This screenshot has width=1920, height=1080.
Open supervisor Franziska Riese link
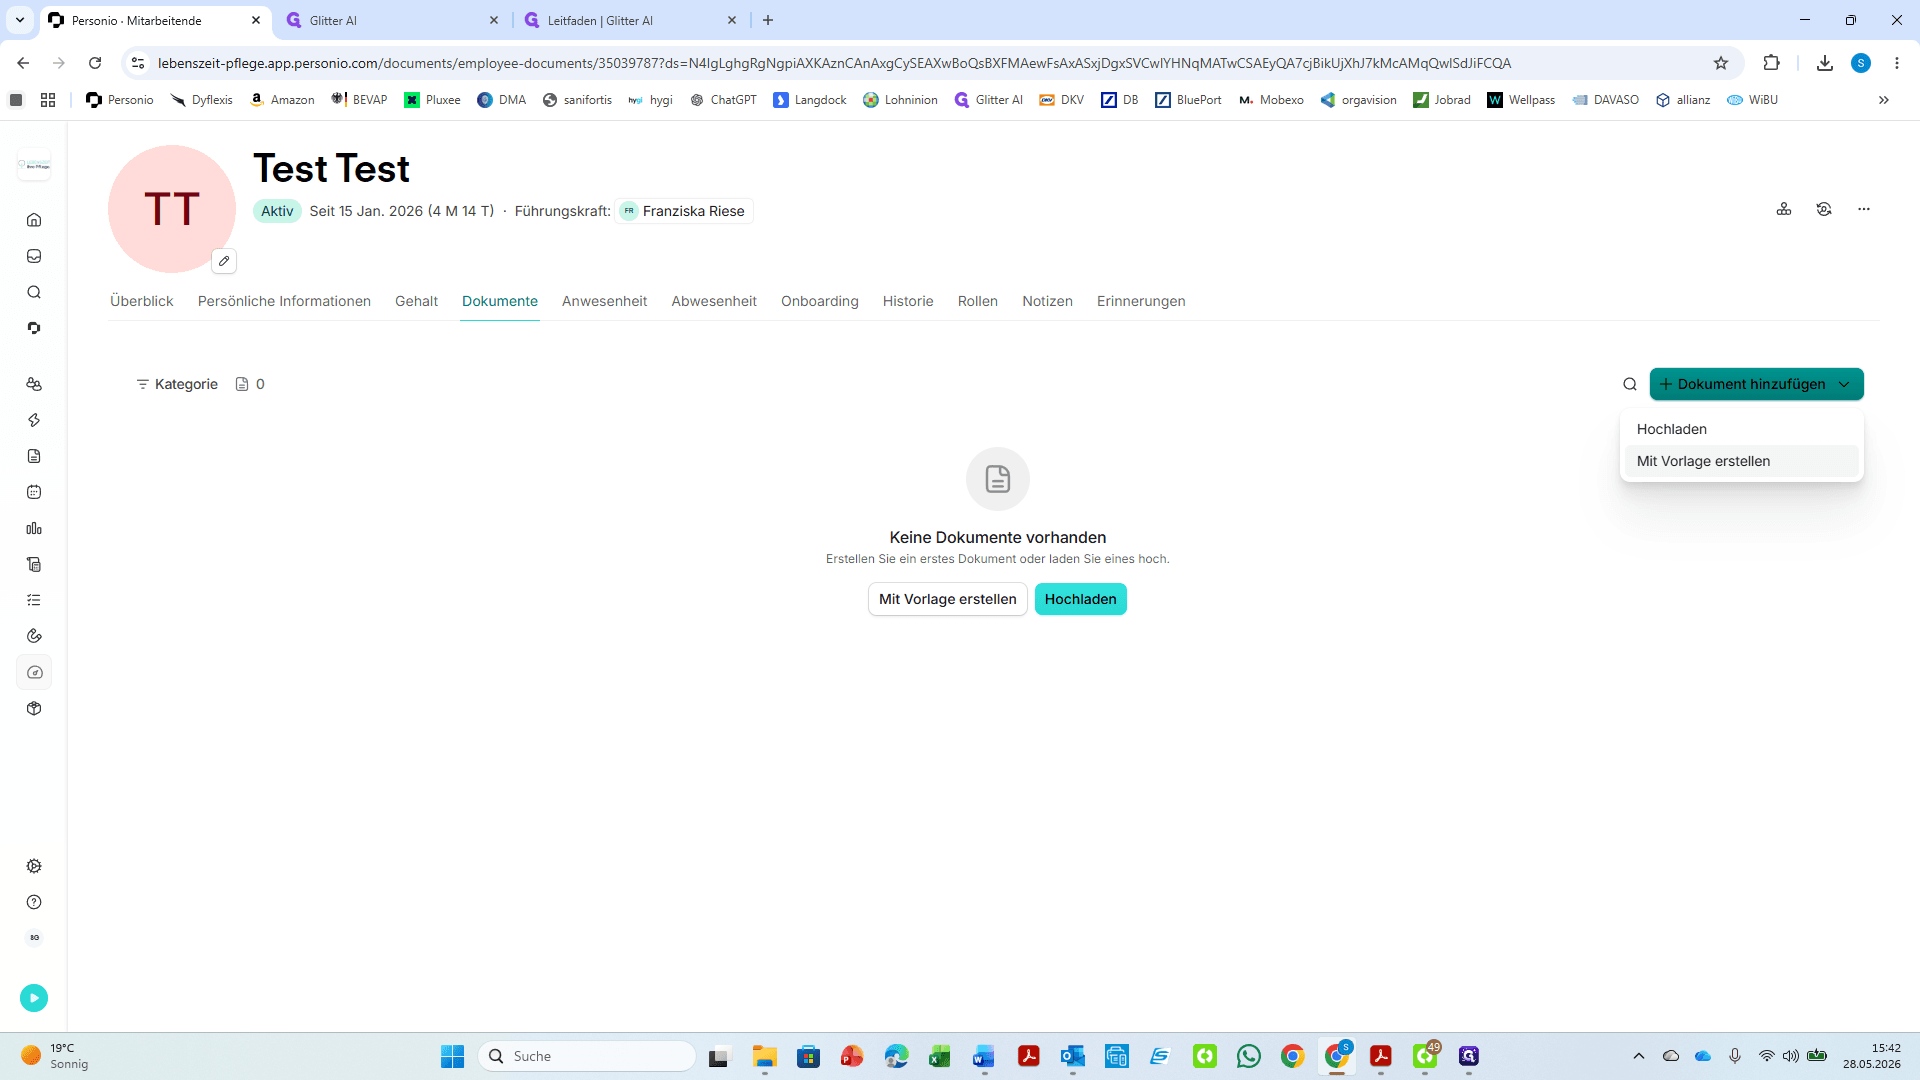pos(684,211)
